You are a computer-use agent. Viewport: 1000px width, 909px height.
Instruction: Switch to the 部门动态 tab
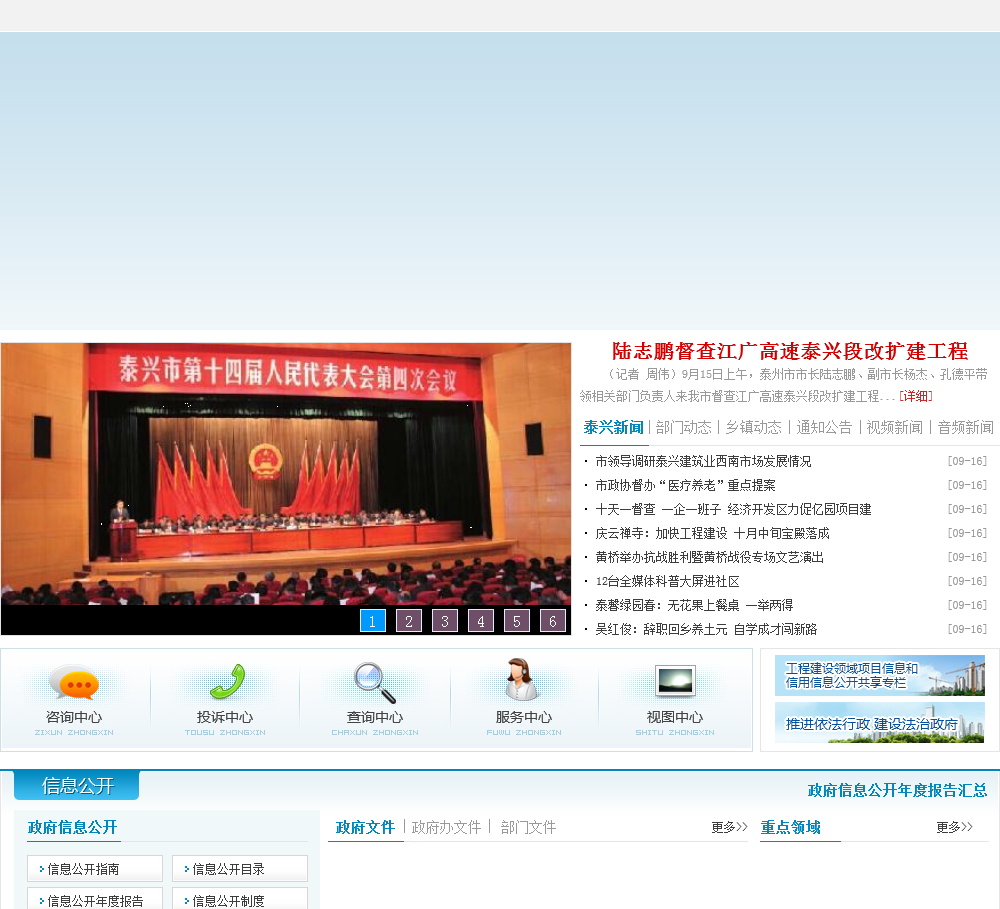click(x=683, y=427)
